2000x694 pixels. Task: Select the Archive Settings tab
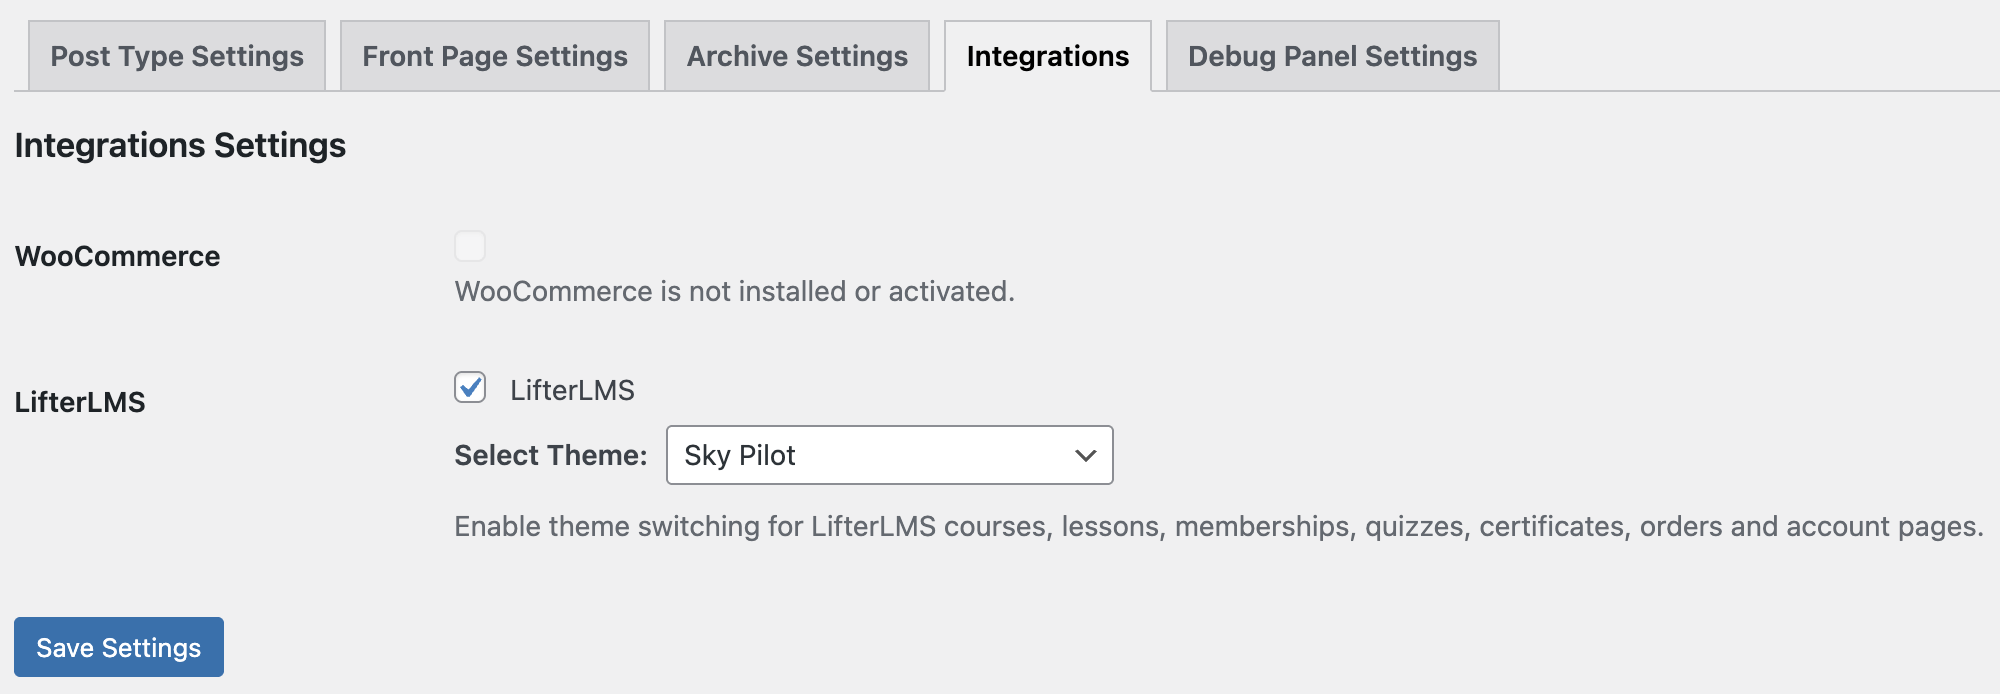795,56
